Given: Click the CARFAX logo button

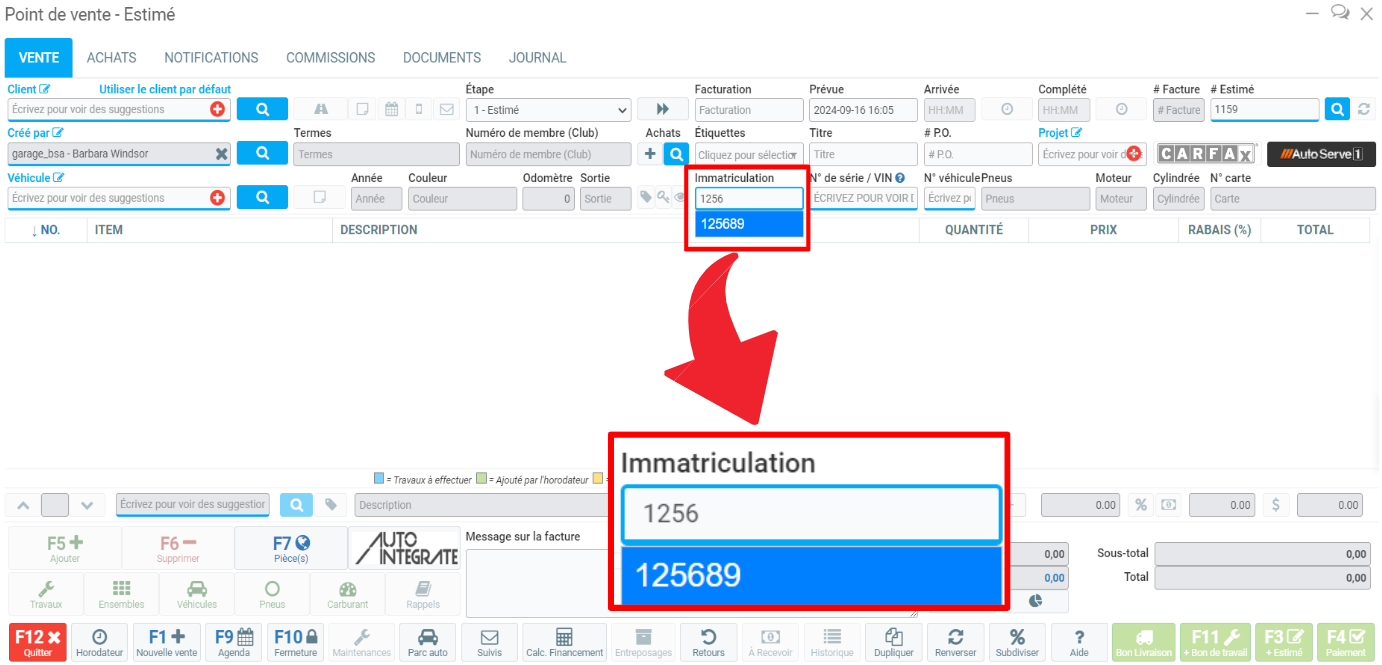Looking at the screenshot, I should click(x=1206, y=154).
